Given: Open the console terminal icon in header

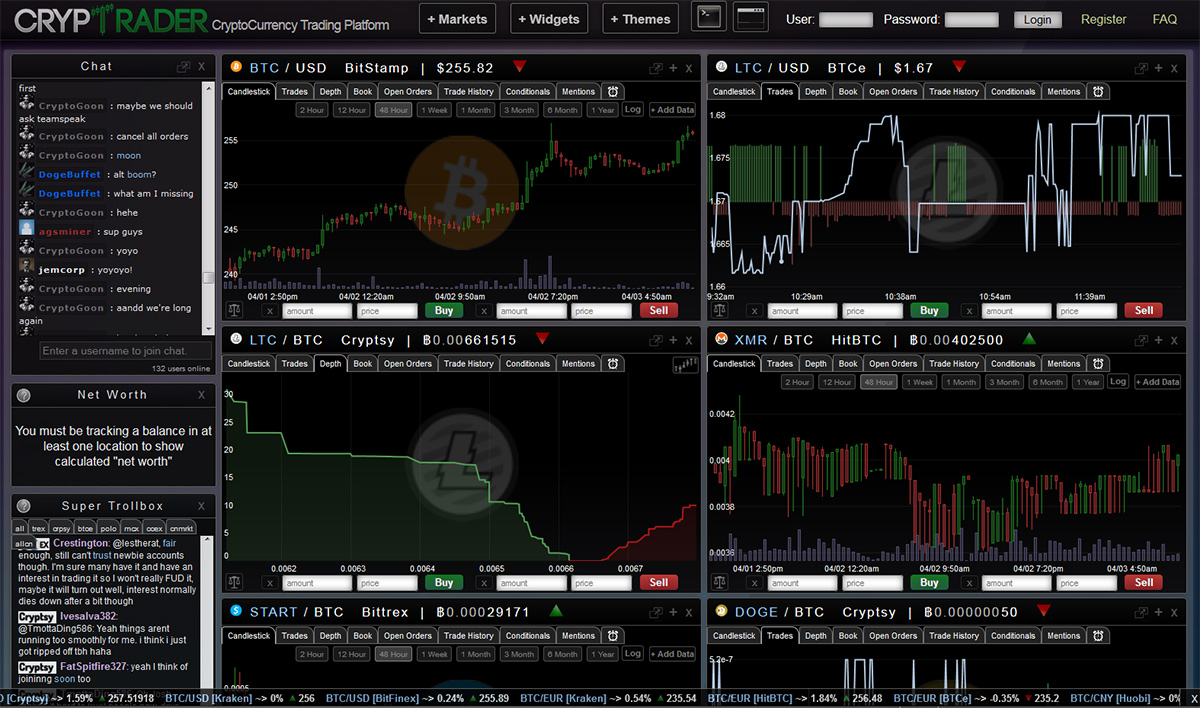Looking at the screenshot, I should [708, 17].
